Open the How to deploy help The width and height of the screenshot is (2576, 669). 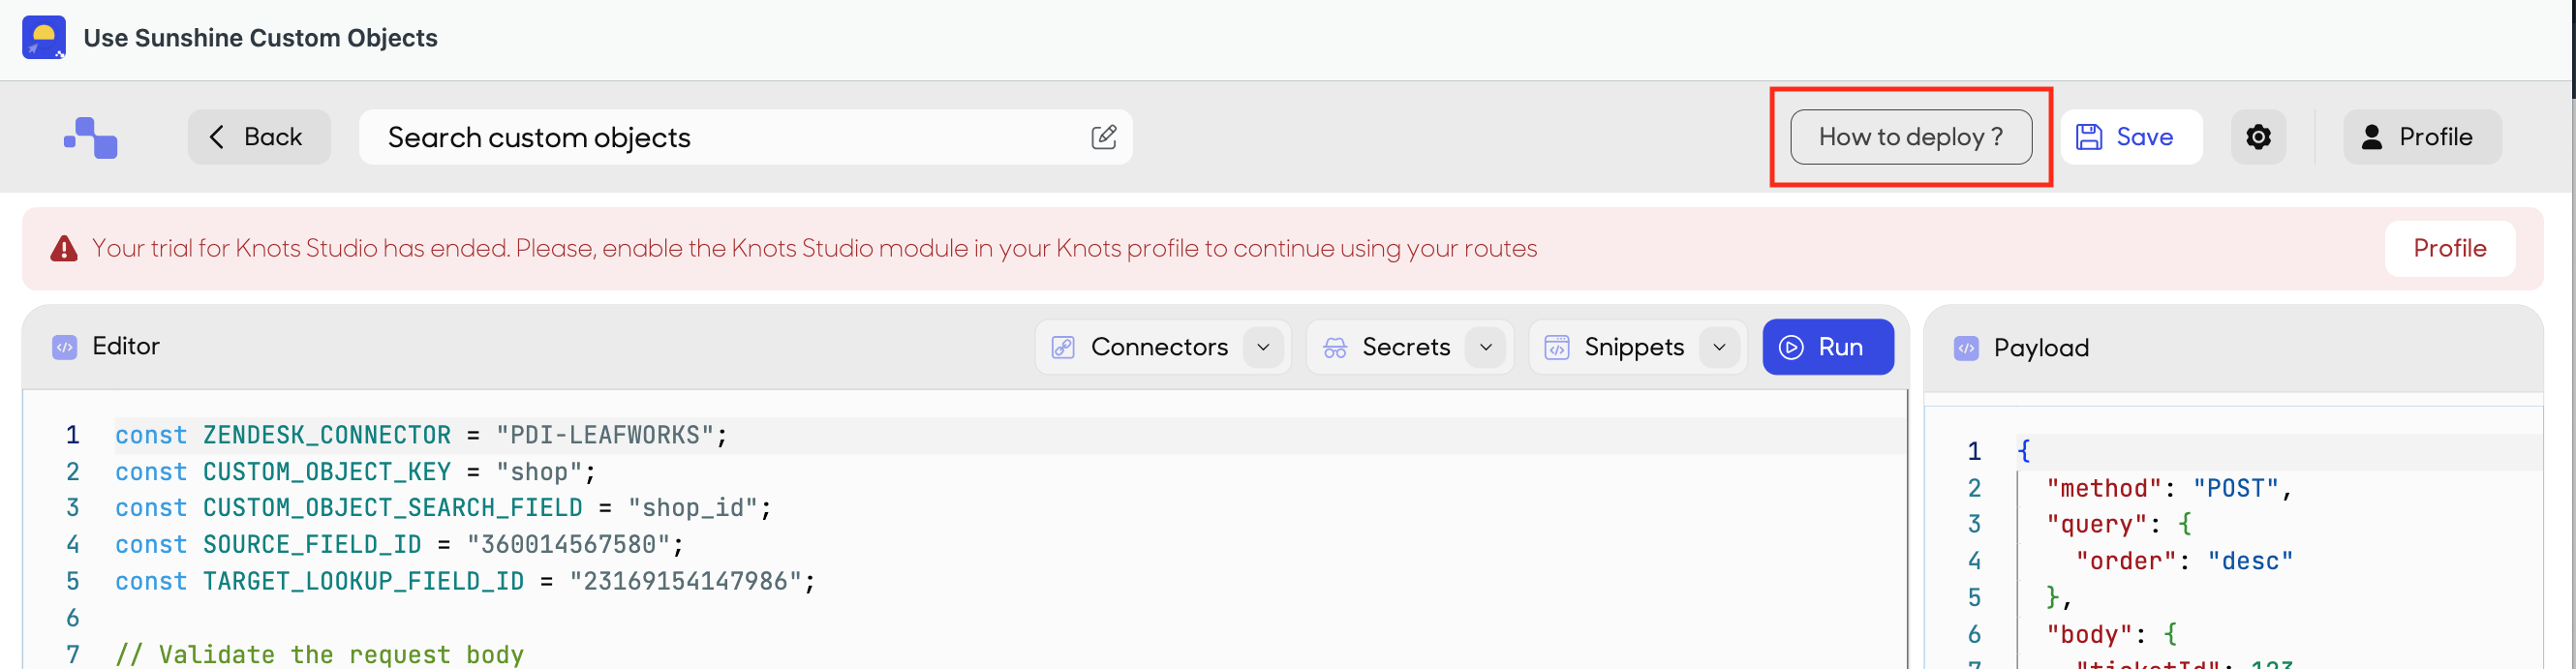[1911, 137]
